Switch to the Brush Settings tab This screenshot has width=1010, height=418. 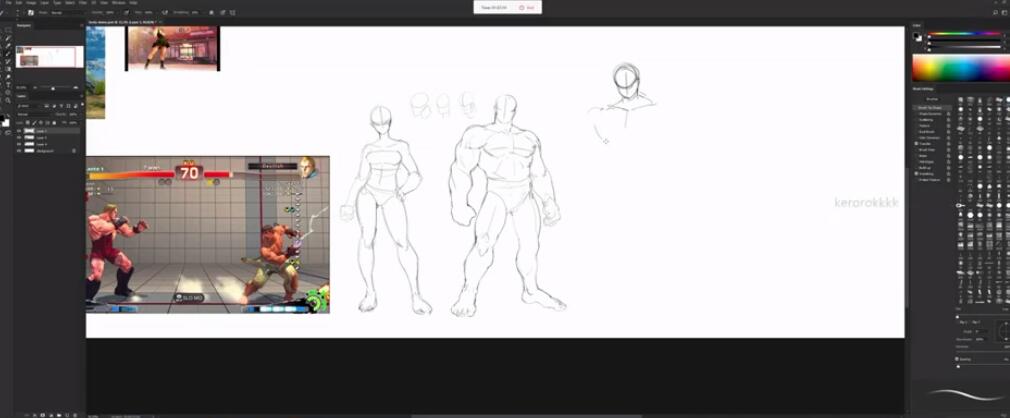(x=923, y=89)
